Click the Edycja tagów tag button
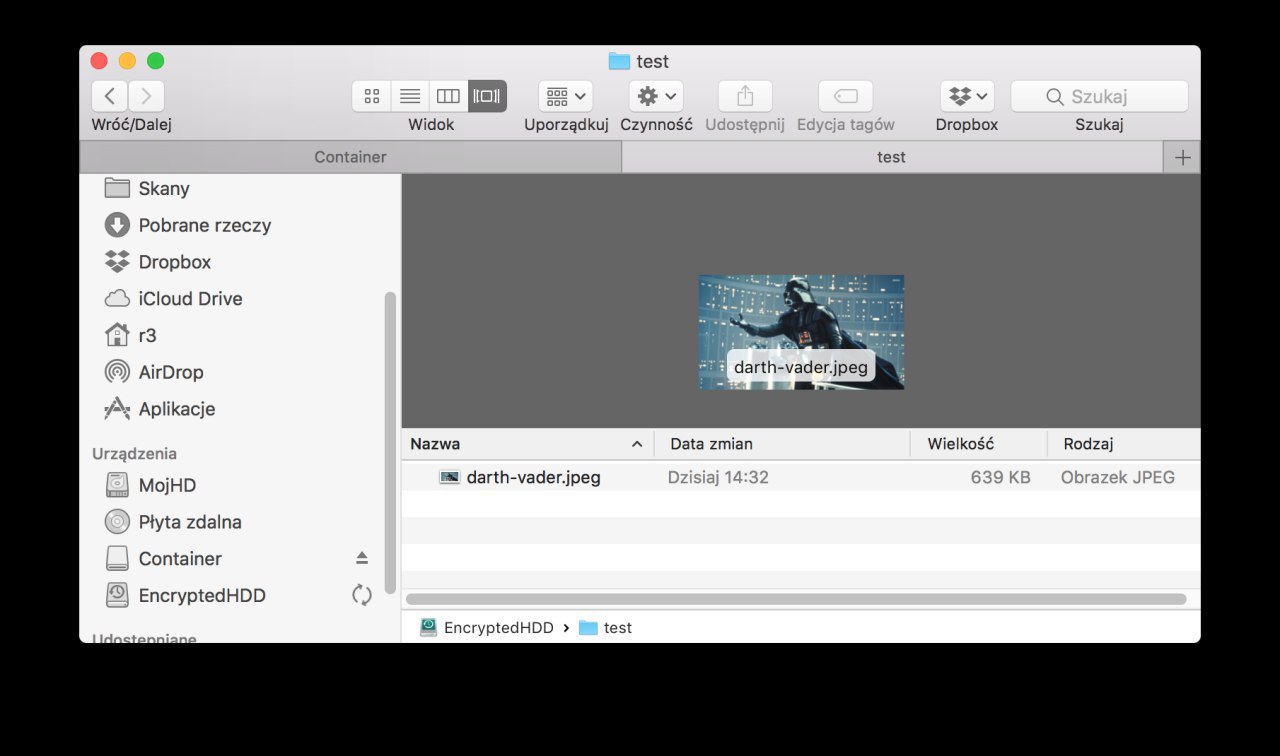The width and height of the screenshot is (1280, 756). [846, 96]
